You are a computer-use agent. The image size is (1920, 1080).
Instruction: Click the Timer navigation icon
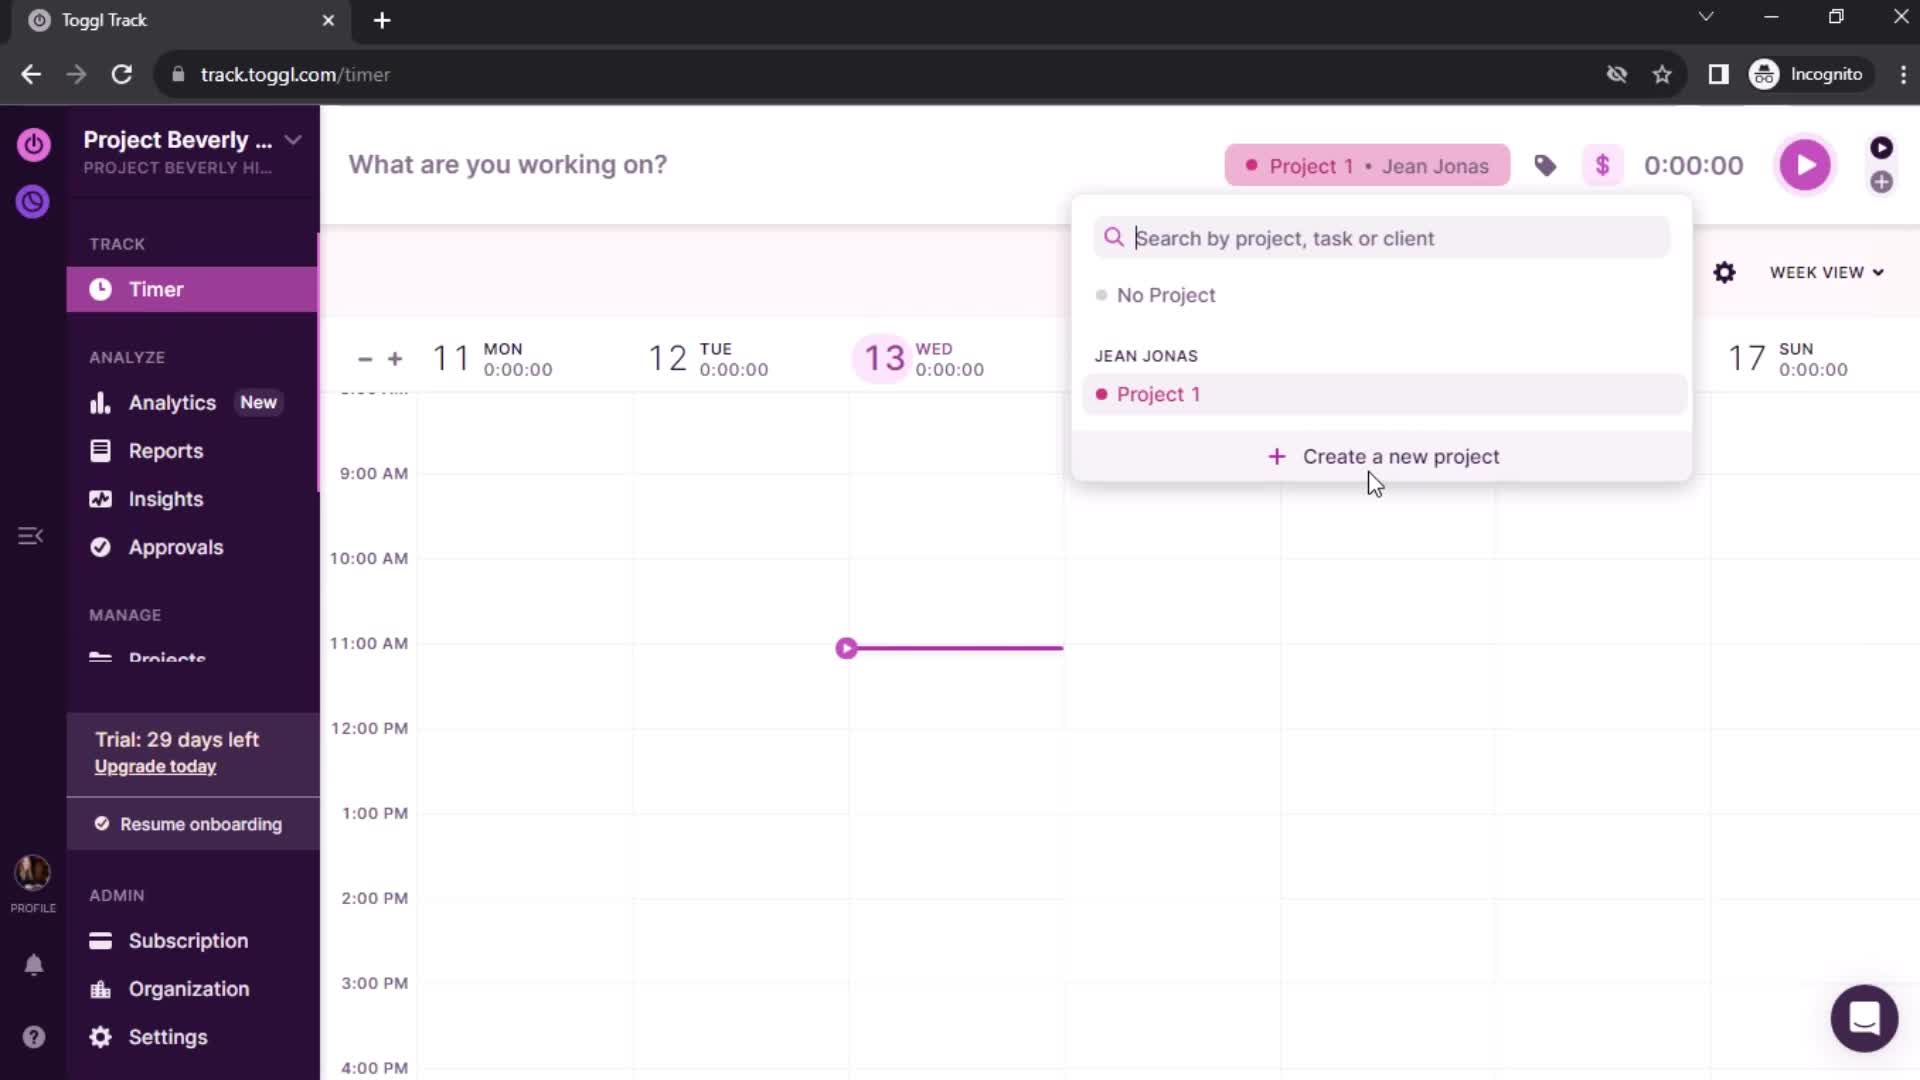[x=102, y=289]
